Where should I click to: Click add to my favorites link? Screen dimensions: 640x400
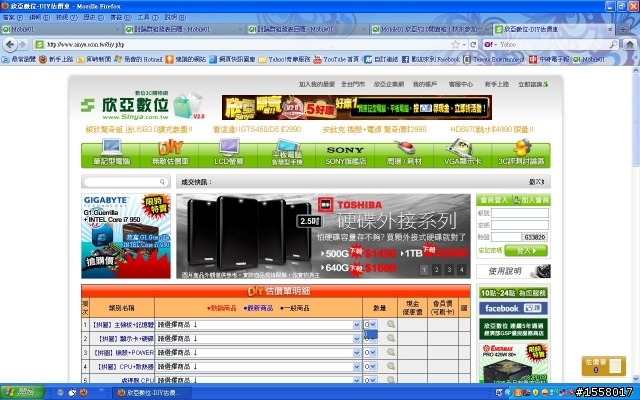coord(316,84)
